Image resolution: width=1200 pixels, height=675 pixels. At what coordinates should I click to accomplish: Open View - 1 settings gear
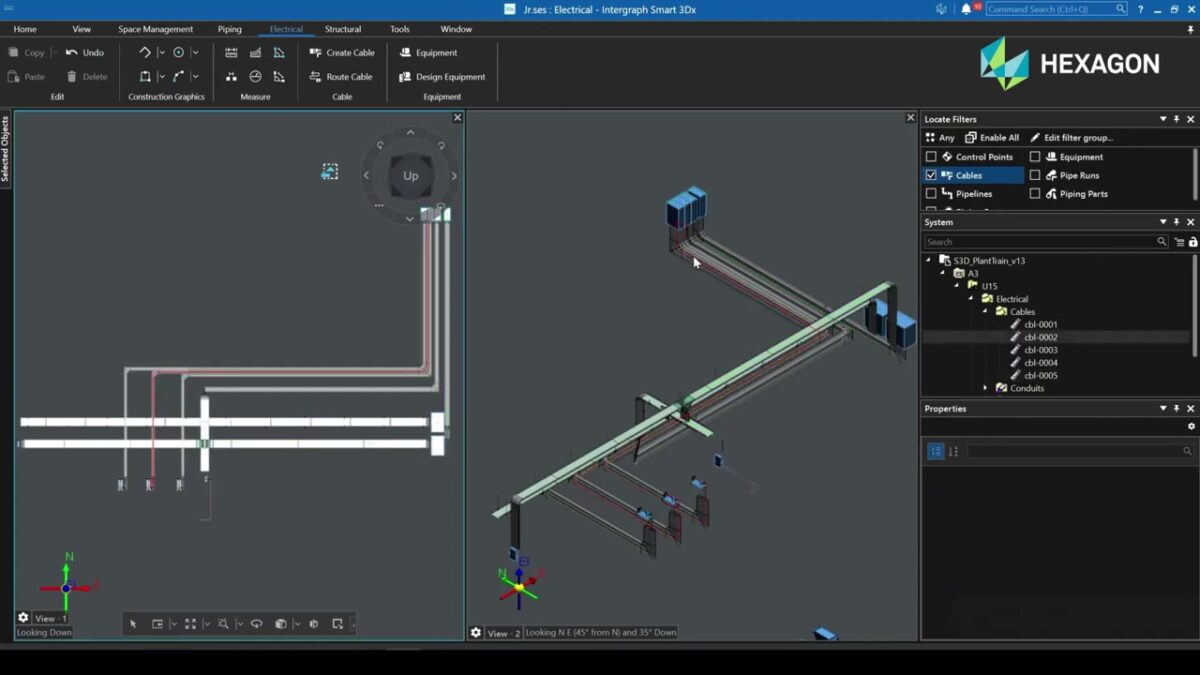click(x=23, y=618)
